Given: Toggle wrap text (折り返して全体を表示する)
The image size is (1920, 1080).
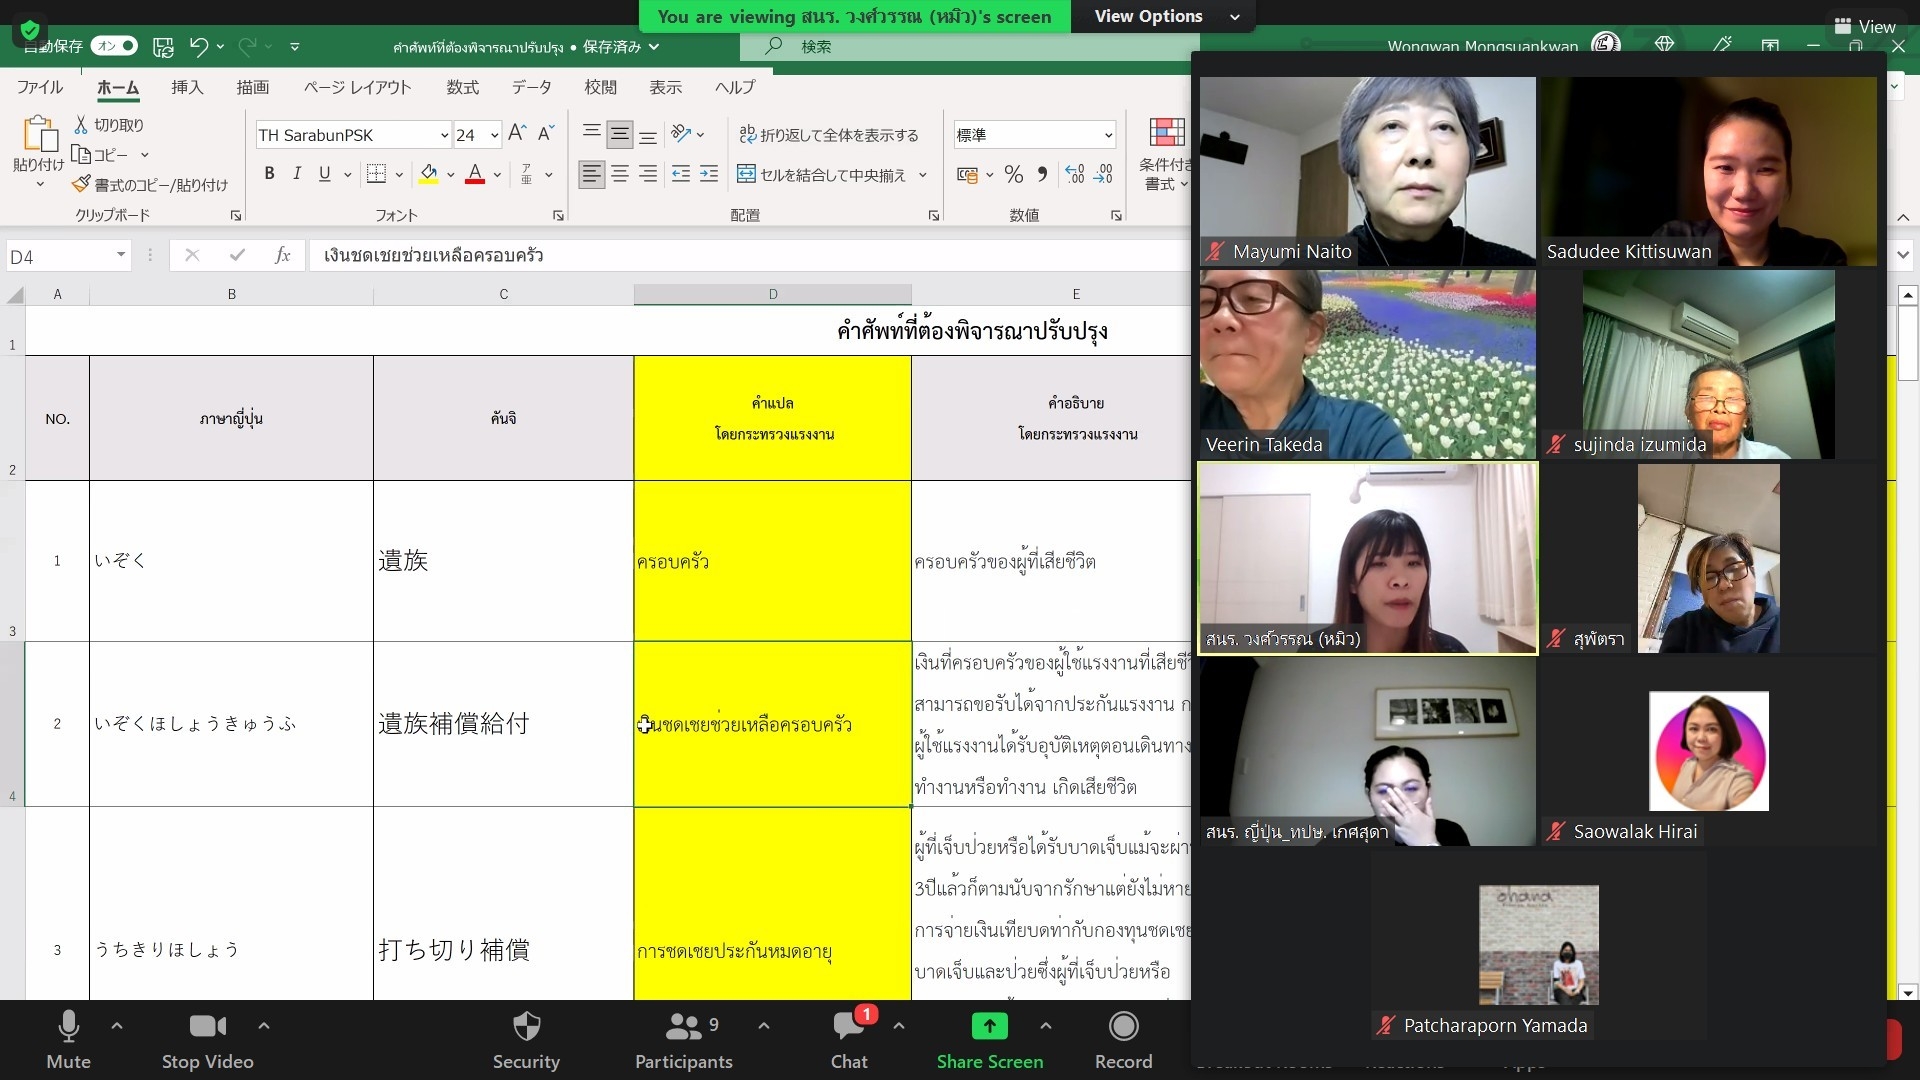Looking at the screenshot, I should [828, 135].
